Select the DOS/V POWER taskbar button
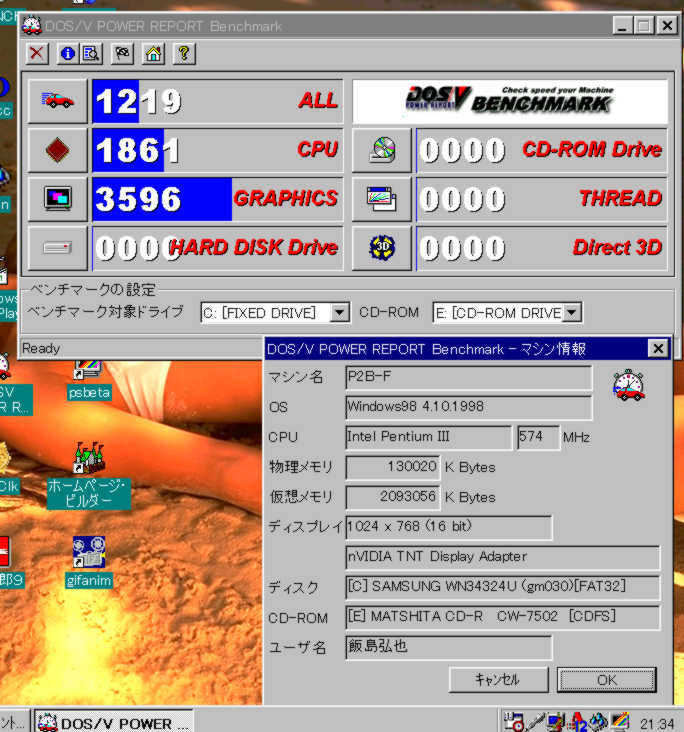This screenshot has height=732, width=684. 112,722
